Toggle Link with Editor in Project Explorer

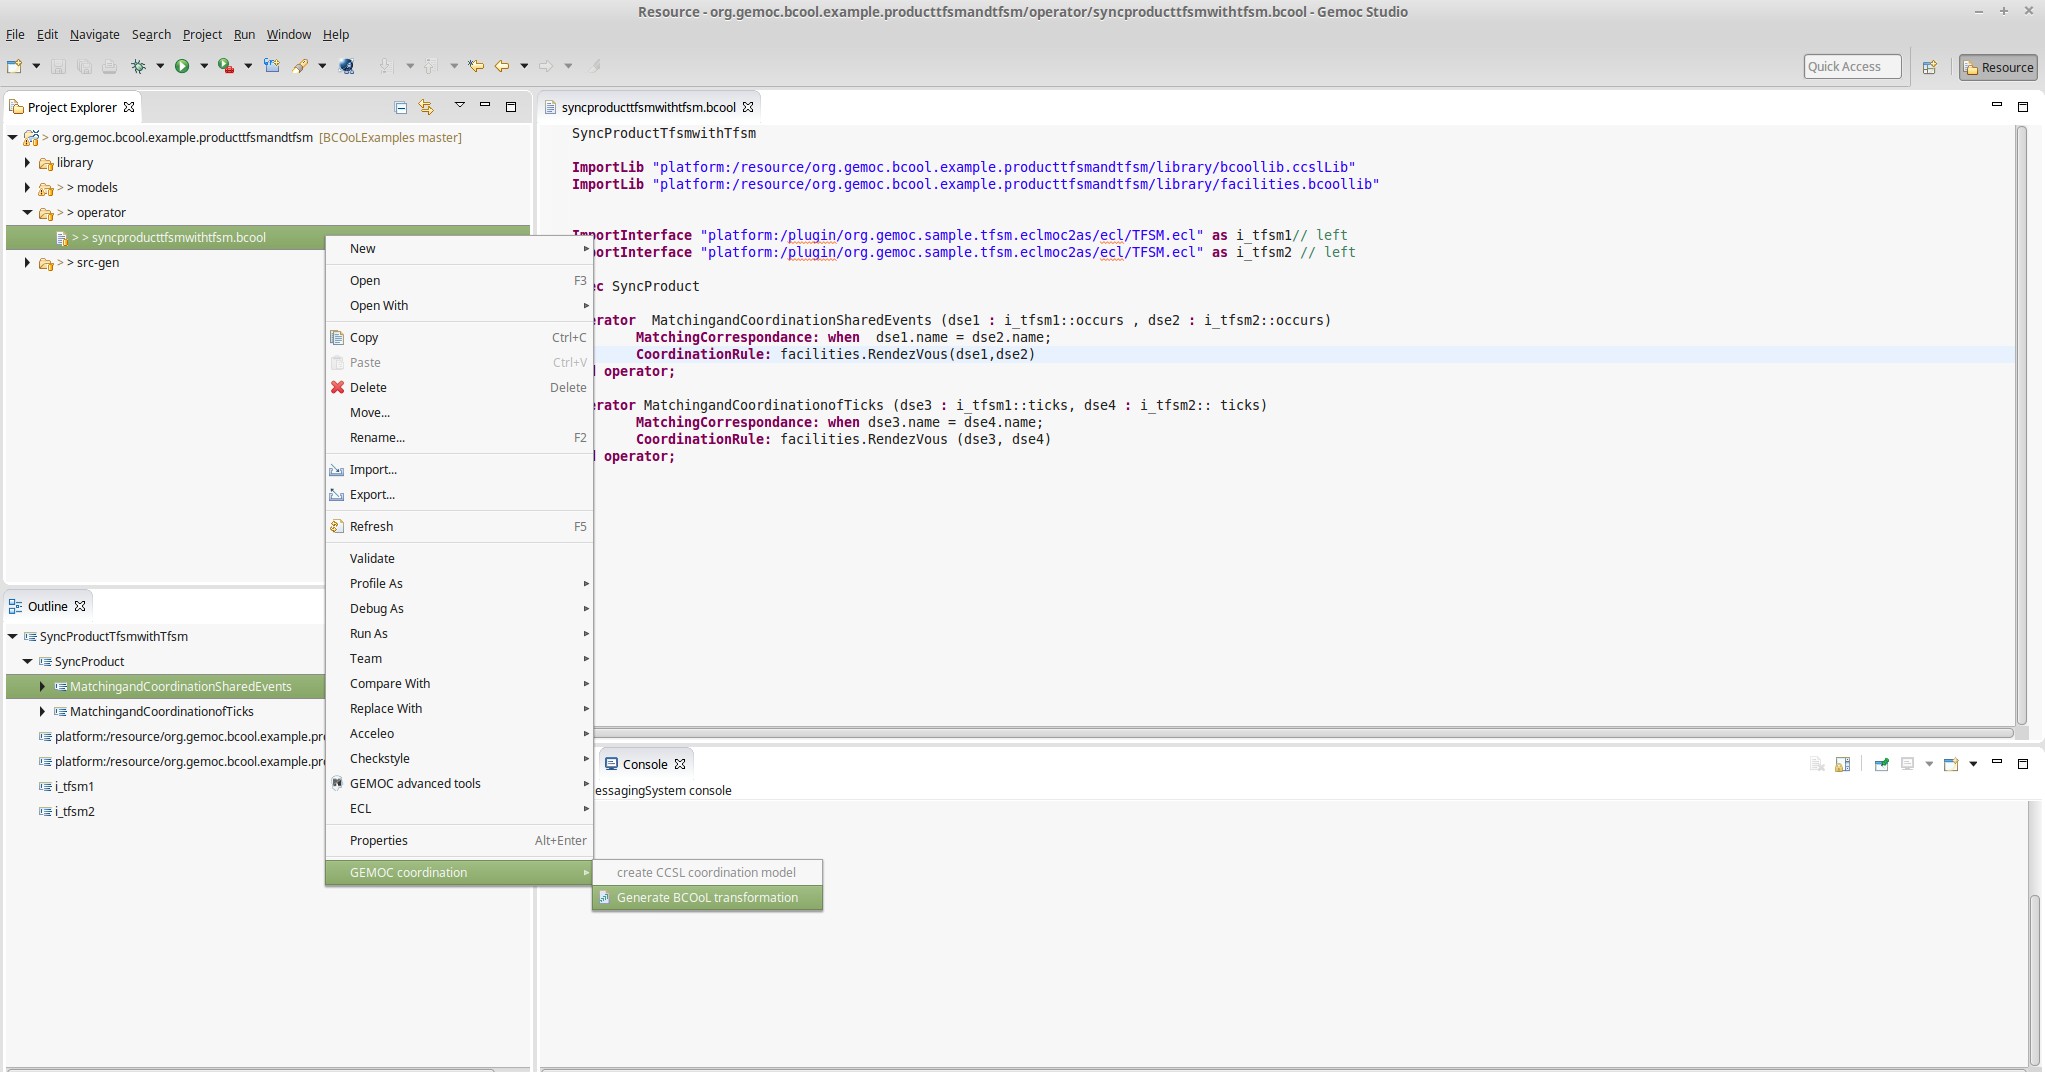pos(426,107)
